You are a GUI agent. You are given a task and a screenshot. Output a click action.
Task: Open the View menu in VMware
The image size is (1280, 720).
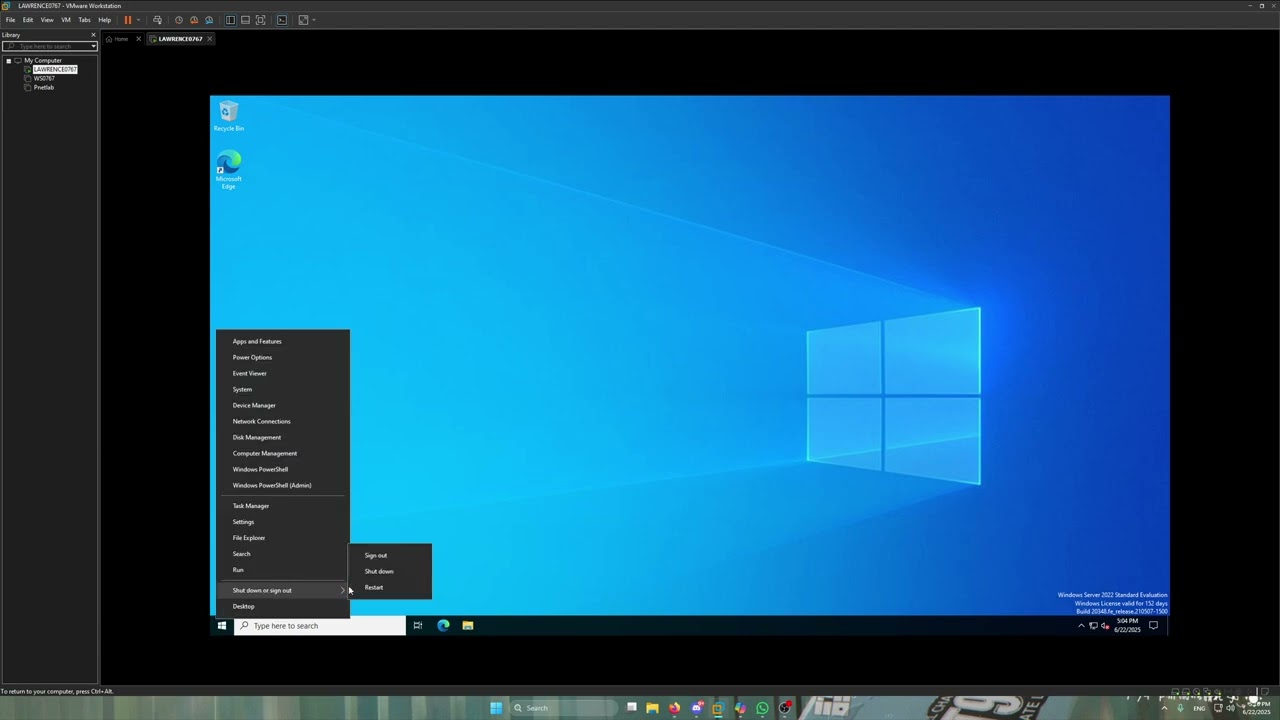coord(47,20)
